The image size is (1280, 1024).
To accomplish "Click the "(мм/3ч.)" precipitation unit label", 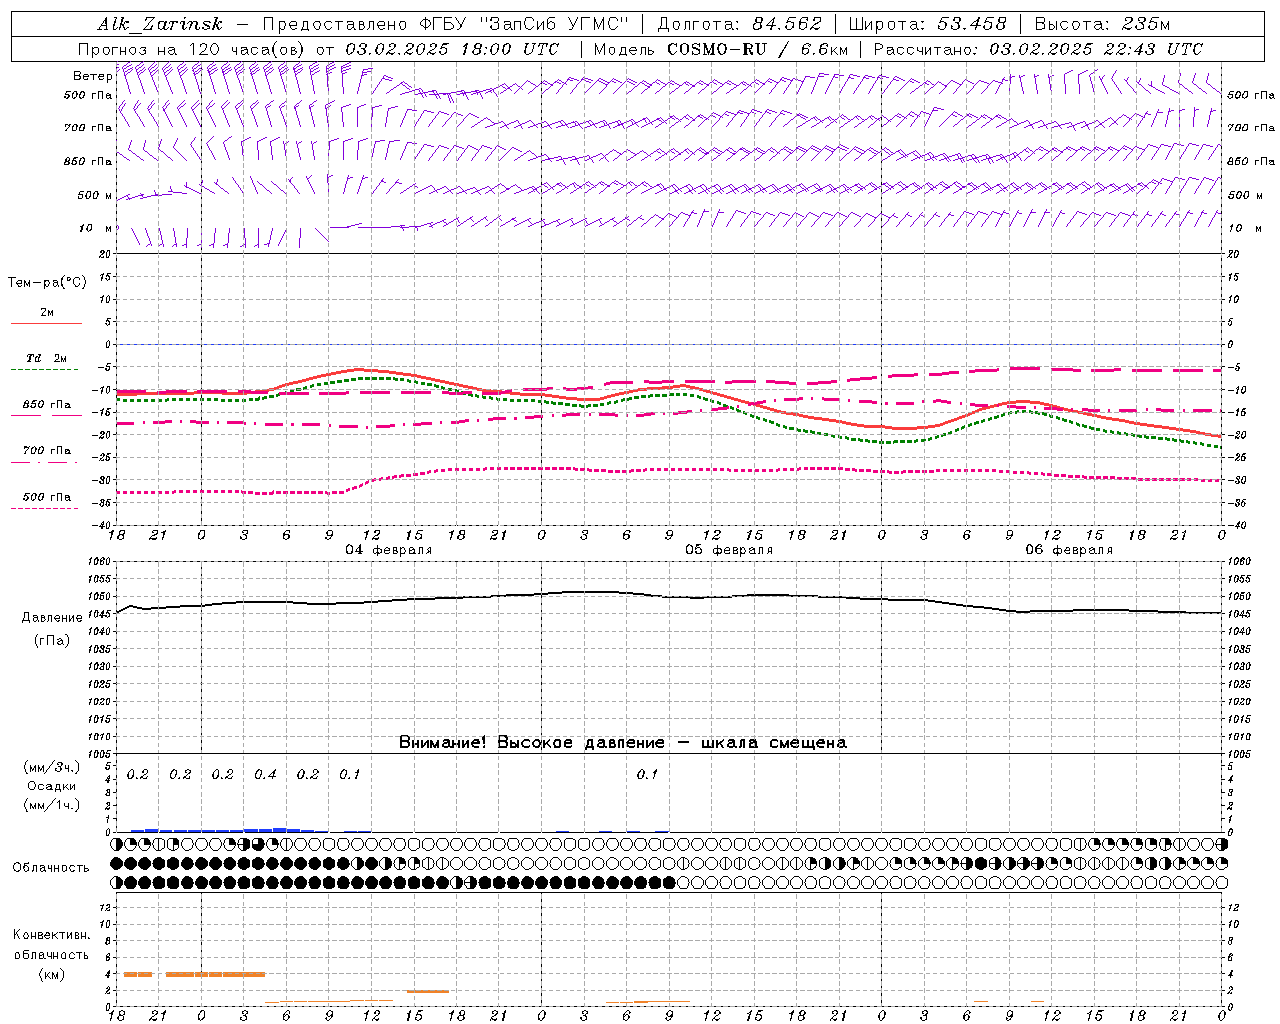I will coord(51,768).
